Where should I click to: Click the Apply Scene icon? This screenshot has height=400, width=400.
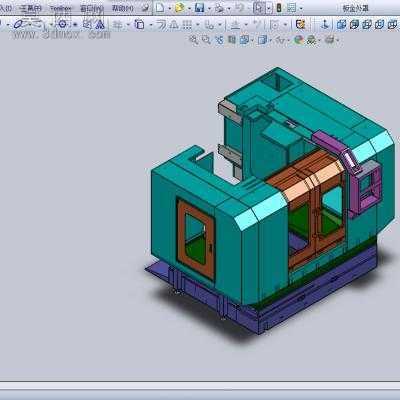(x=312, y=40)
